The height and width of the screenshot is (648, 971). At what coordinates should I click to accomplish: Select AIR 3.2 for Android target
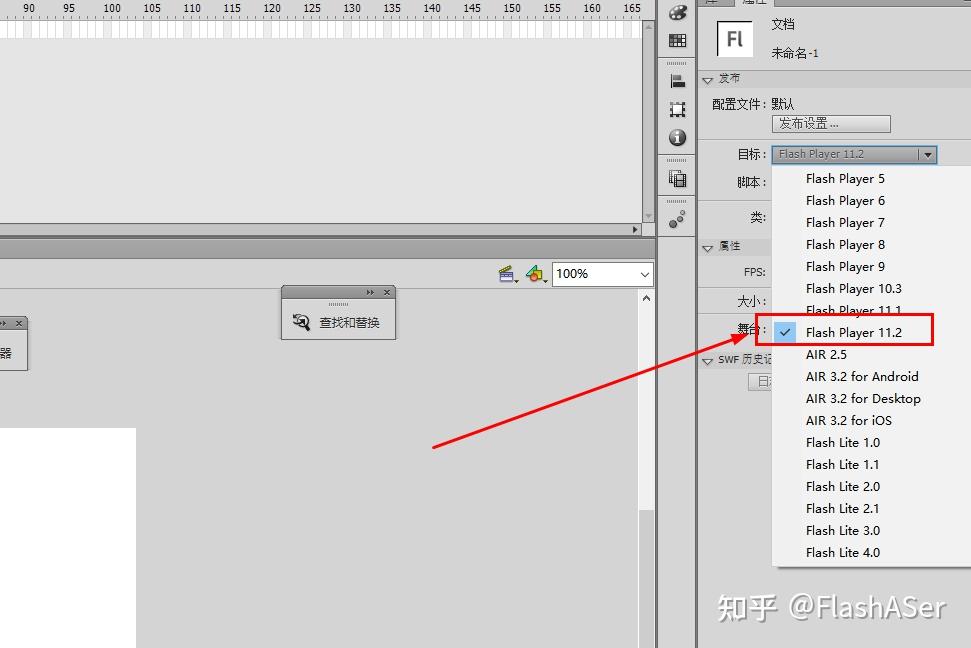[x=862, y=377]
